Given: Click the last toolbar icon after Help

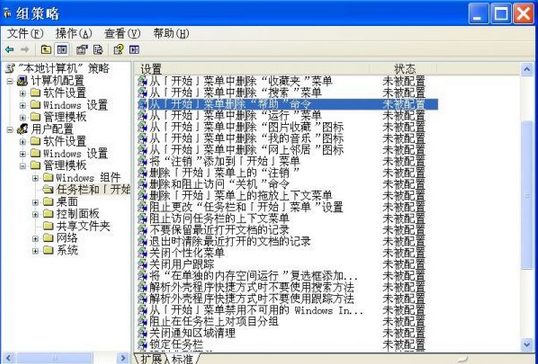Looking at the screenshot, I should [x=134, y=50].
